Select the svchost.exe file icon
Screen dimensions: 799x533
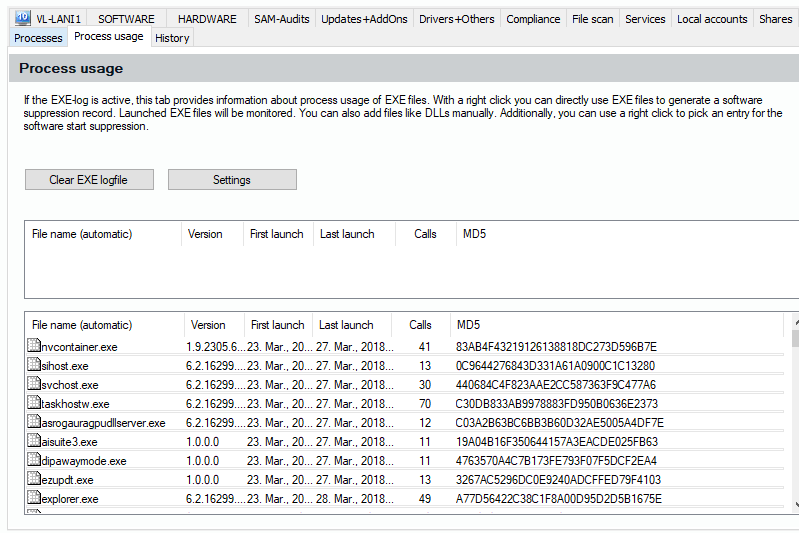33,385
